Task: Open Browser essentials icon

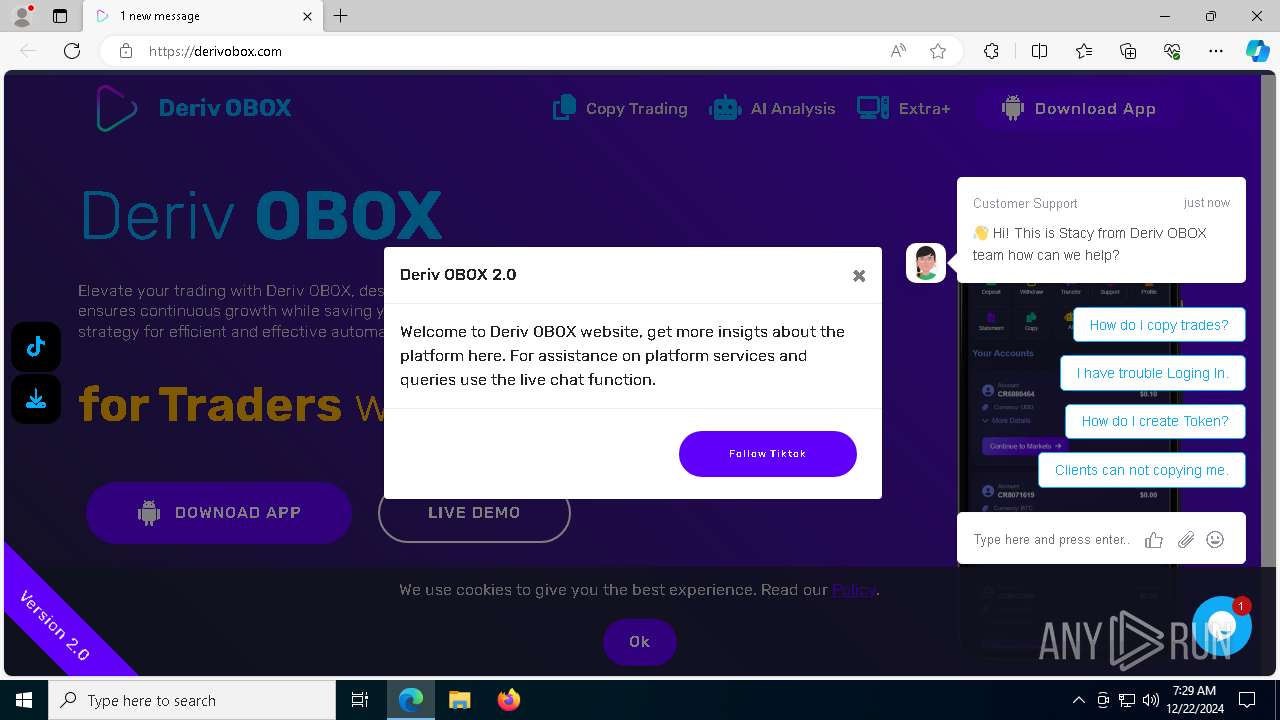Action: tap(1172, 51)
